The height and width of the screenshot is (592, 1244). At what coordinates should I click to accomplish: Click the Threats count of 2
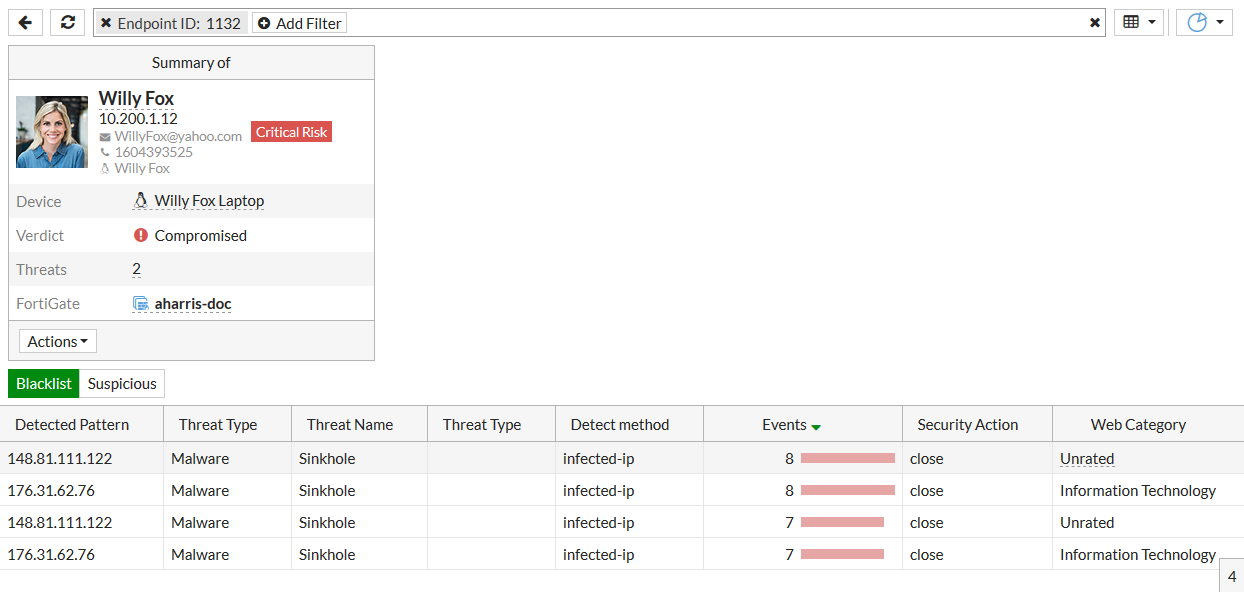pos(136,270)
